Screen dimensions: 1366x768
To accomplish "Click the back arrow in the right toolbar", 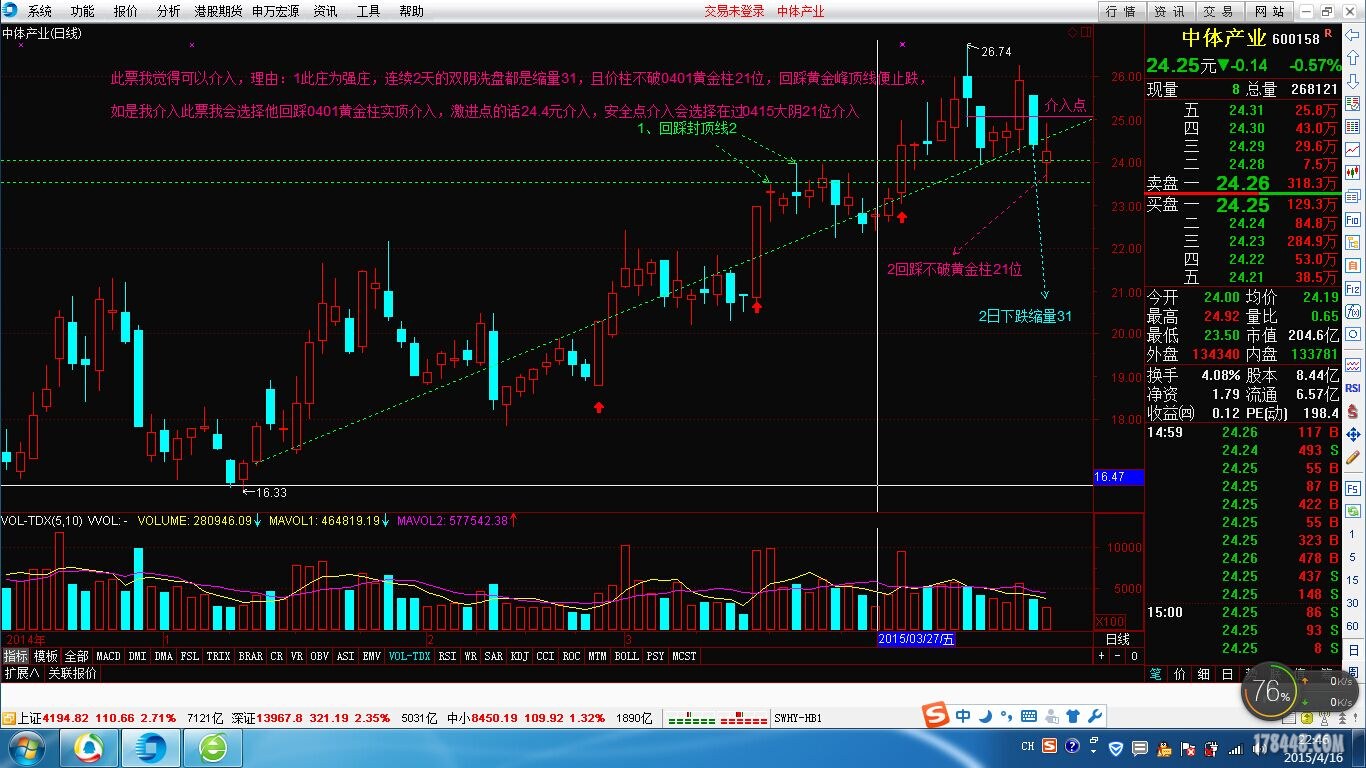I will [x=1352, y=35].
